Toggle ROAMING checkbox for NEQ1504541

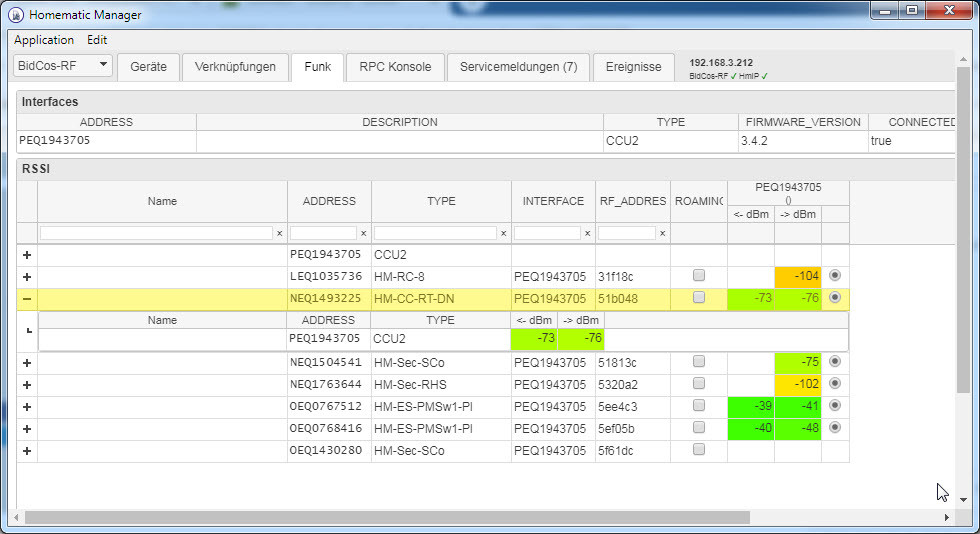click(699, 361)
